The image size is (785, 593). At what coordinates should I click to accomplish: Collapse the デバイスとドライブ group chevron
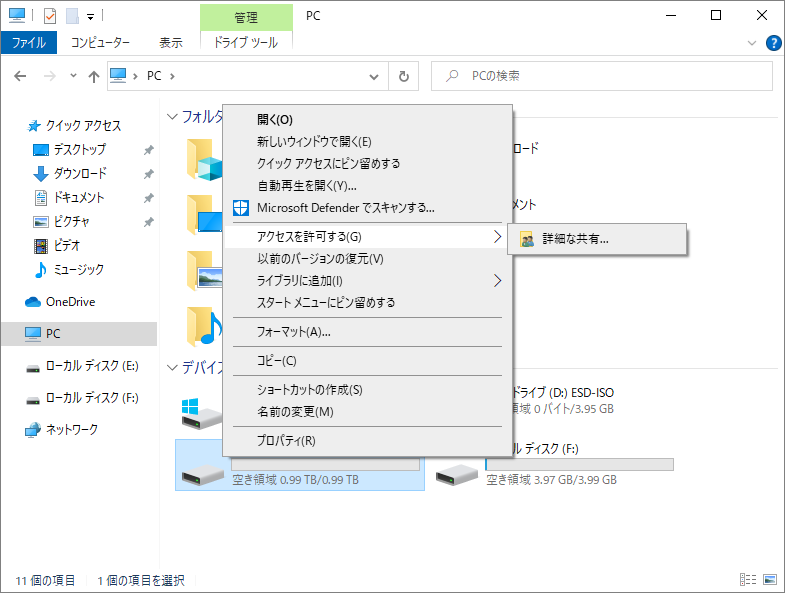point(172,368)
